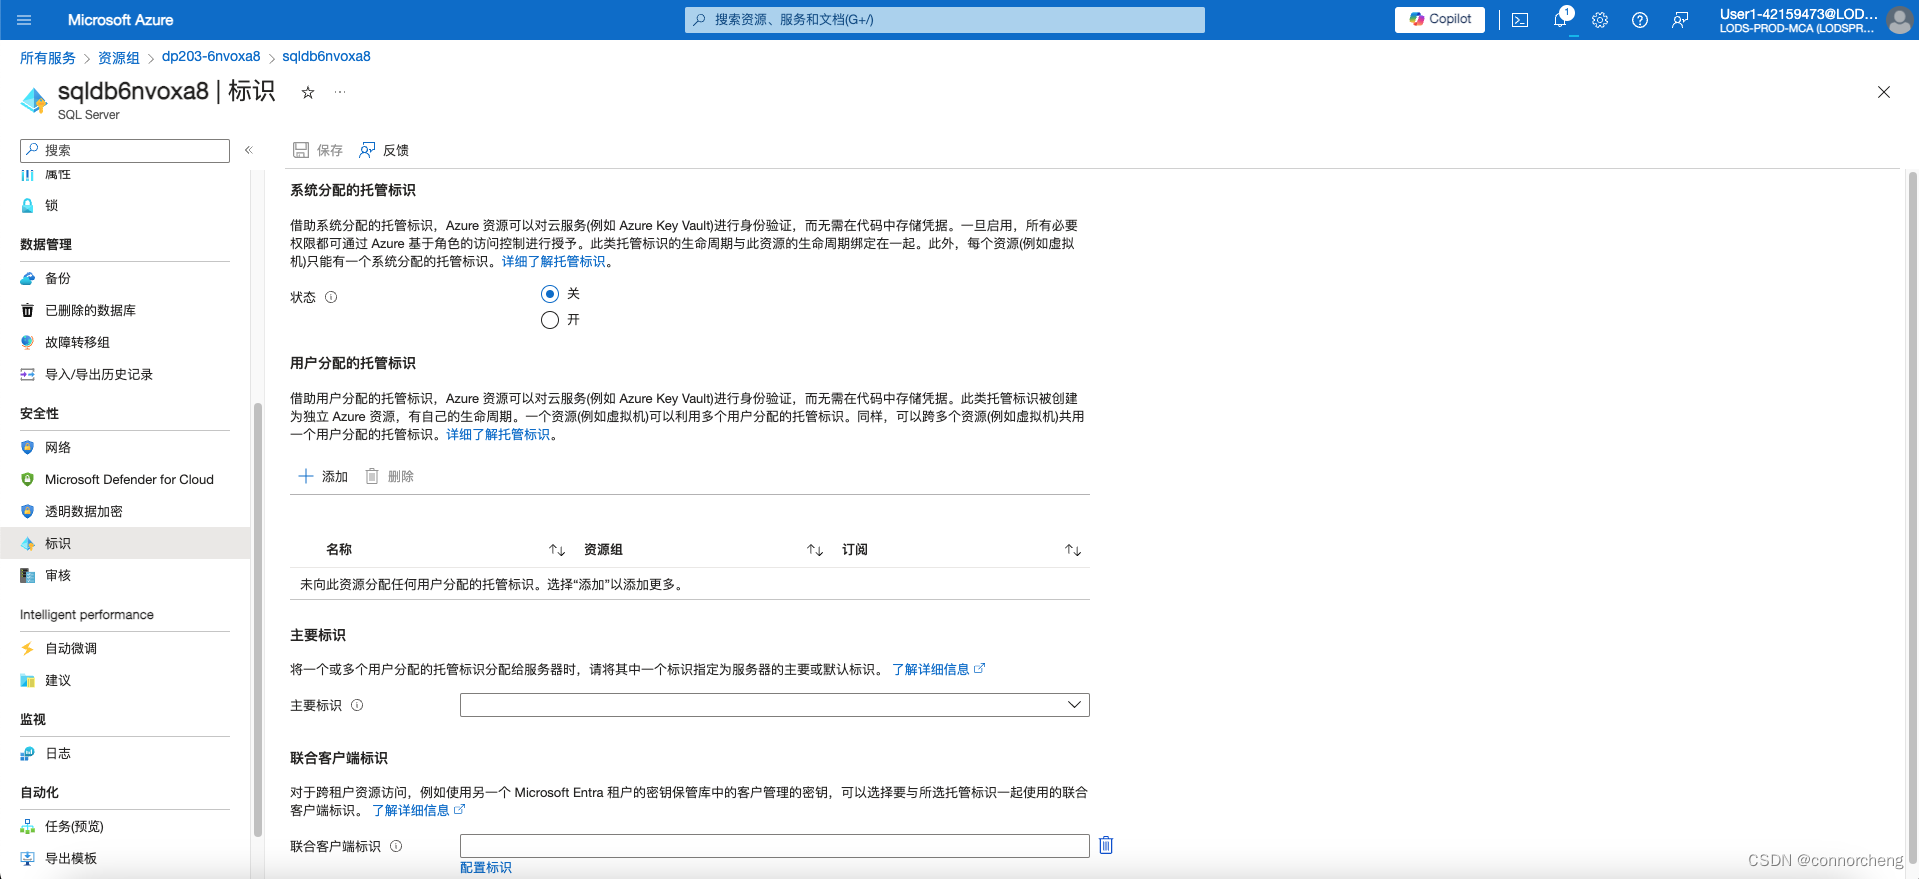
Task: Close the blade with the X button
Action: (1884, 92)
